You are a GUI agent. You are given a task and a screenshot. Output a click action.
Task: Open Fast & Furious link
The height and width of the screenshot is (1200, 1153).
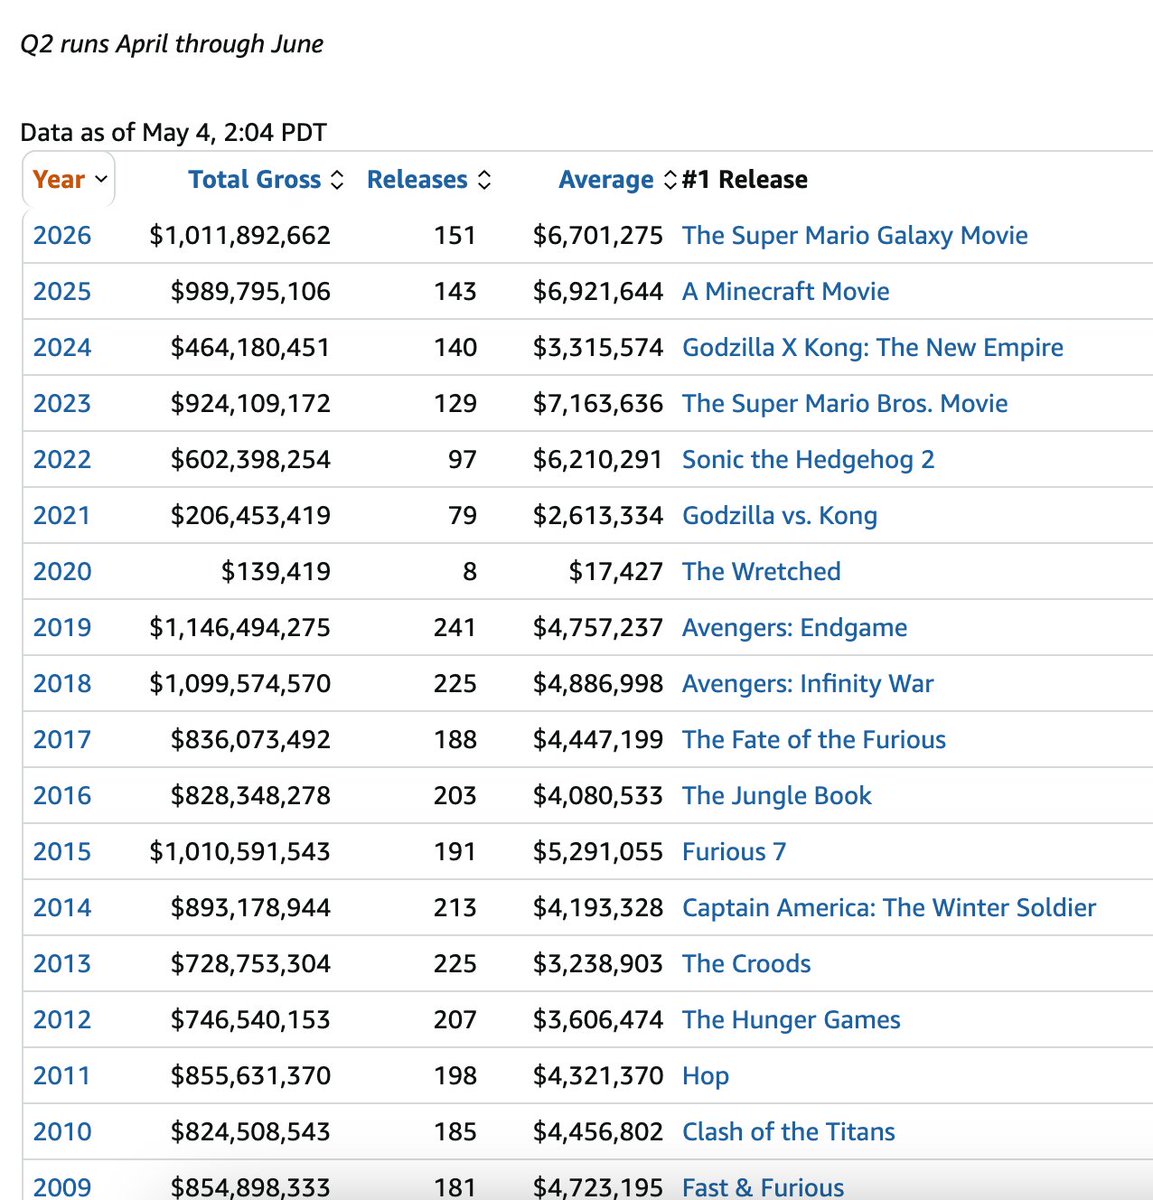pyautogui.click(x=763, y=1187)
